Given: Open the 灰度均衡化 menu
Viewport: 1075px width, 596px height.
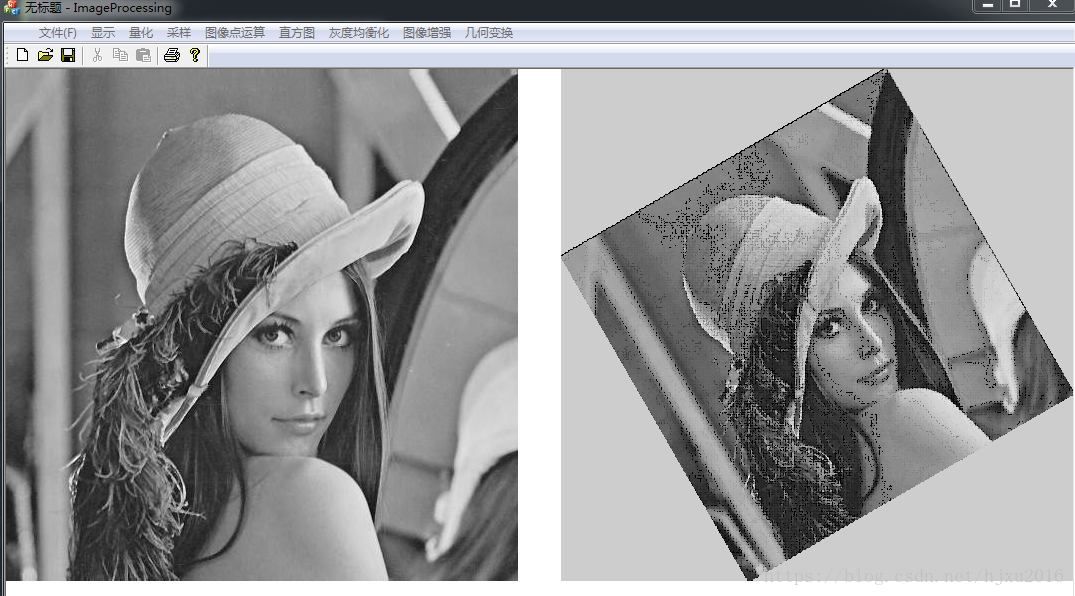Looking at the screenshot, I should [x=359, y=33].
